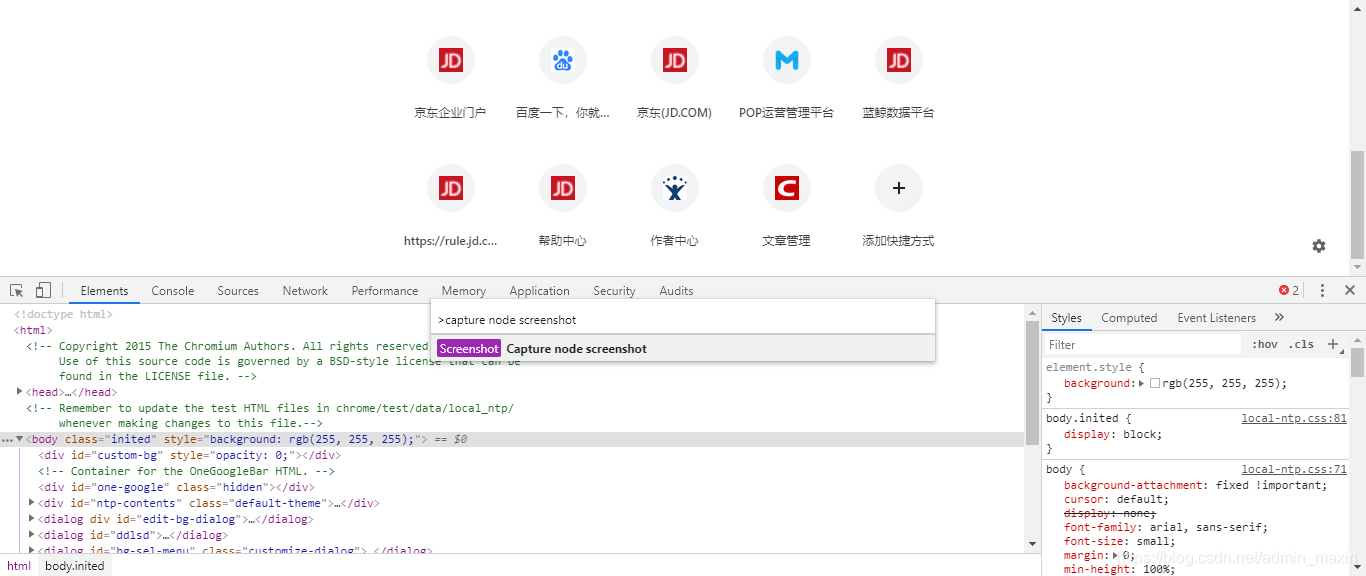Toggle the .cls element classes button

pyautogui.click(x=1302, y=344)
